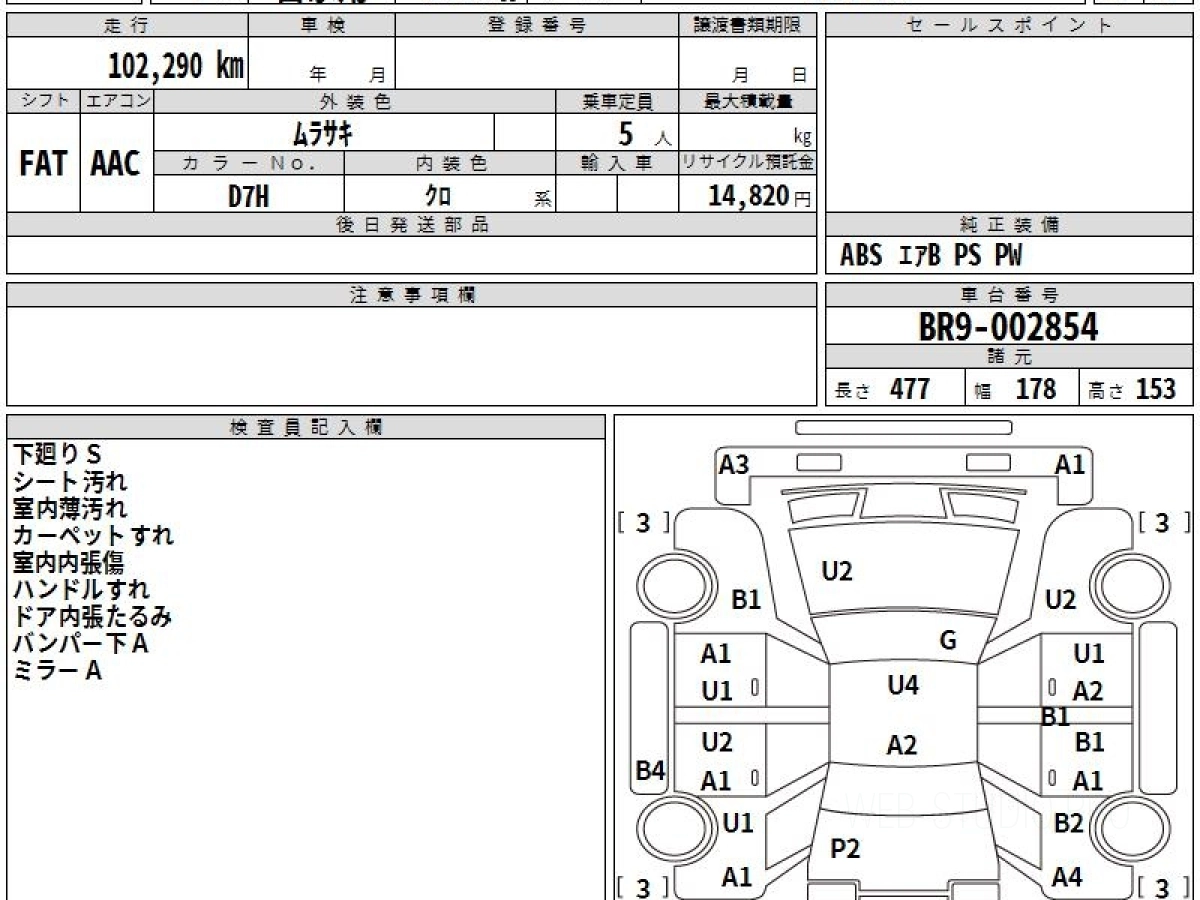Screen dimensions: 1200x900
Task: Click the A2 mark on the roof
Action: click(x=902, y=745)
